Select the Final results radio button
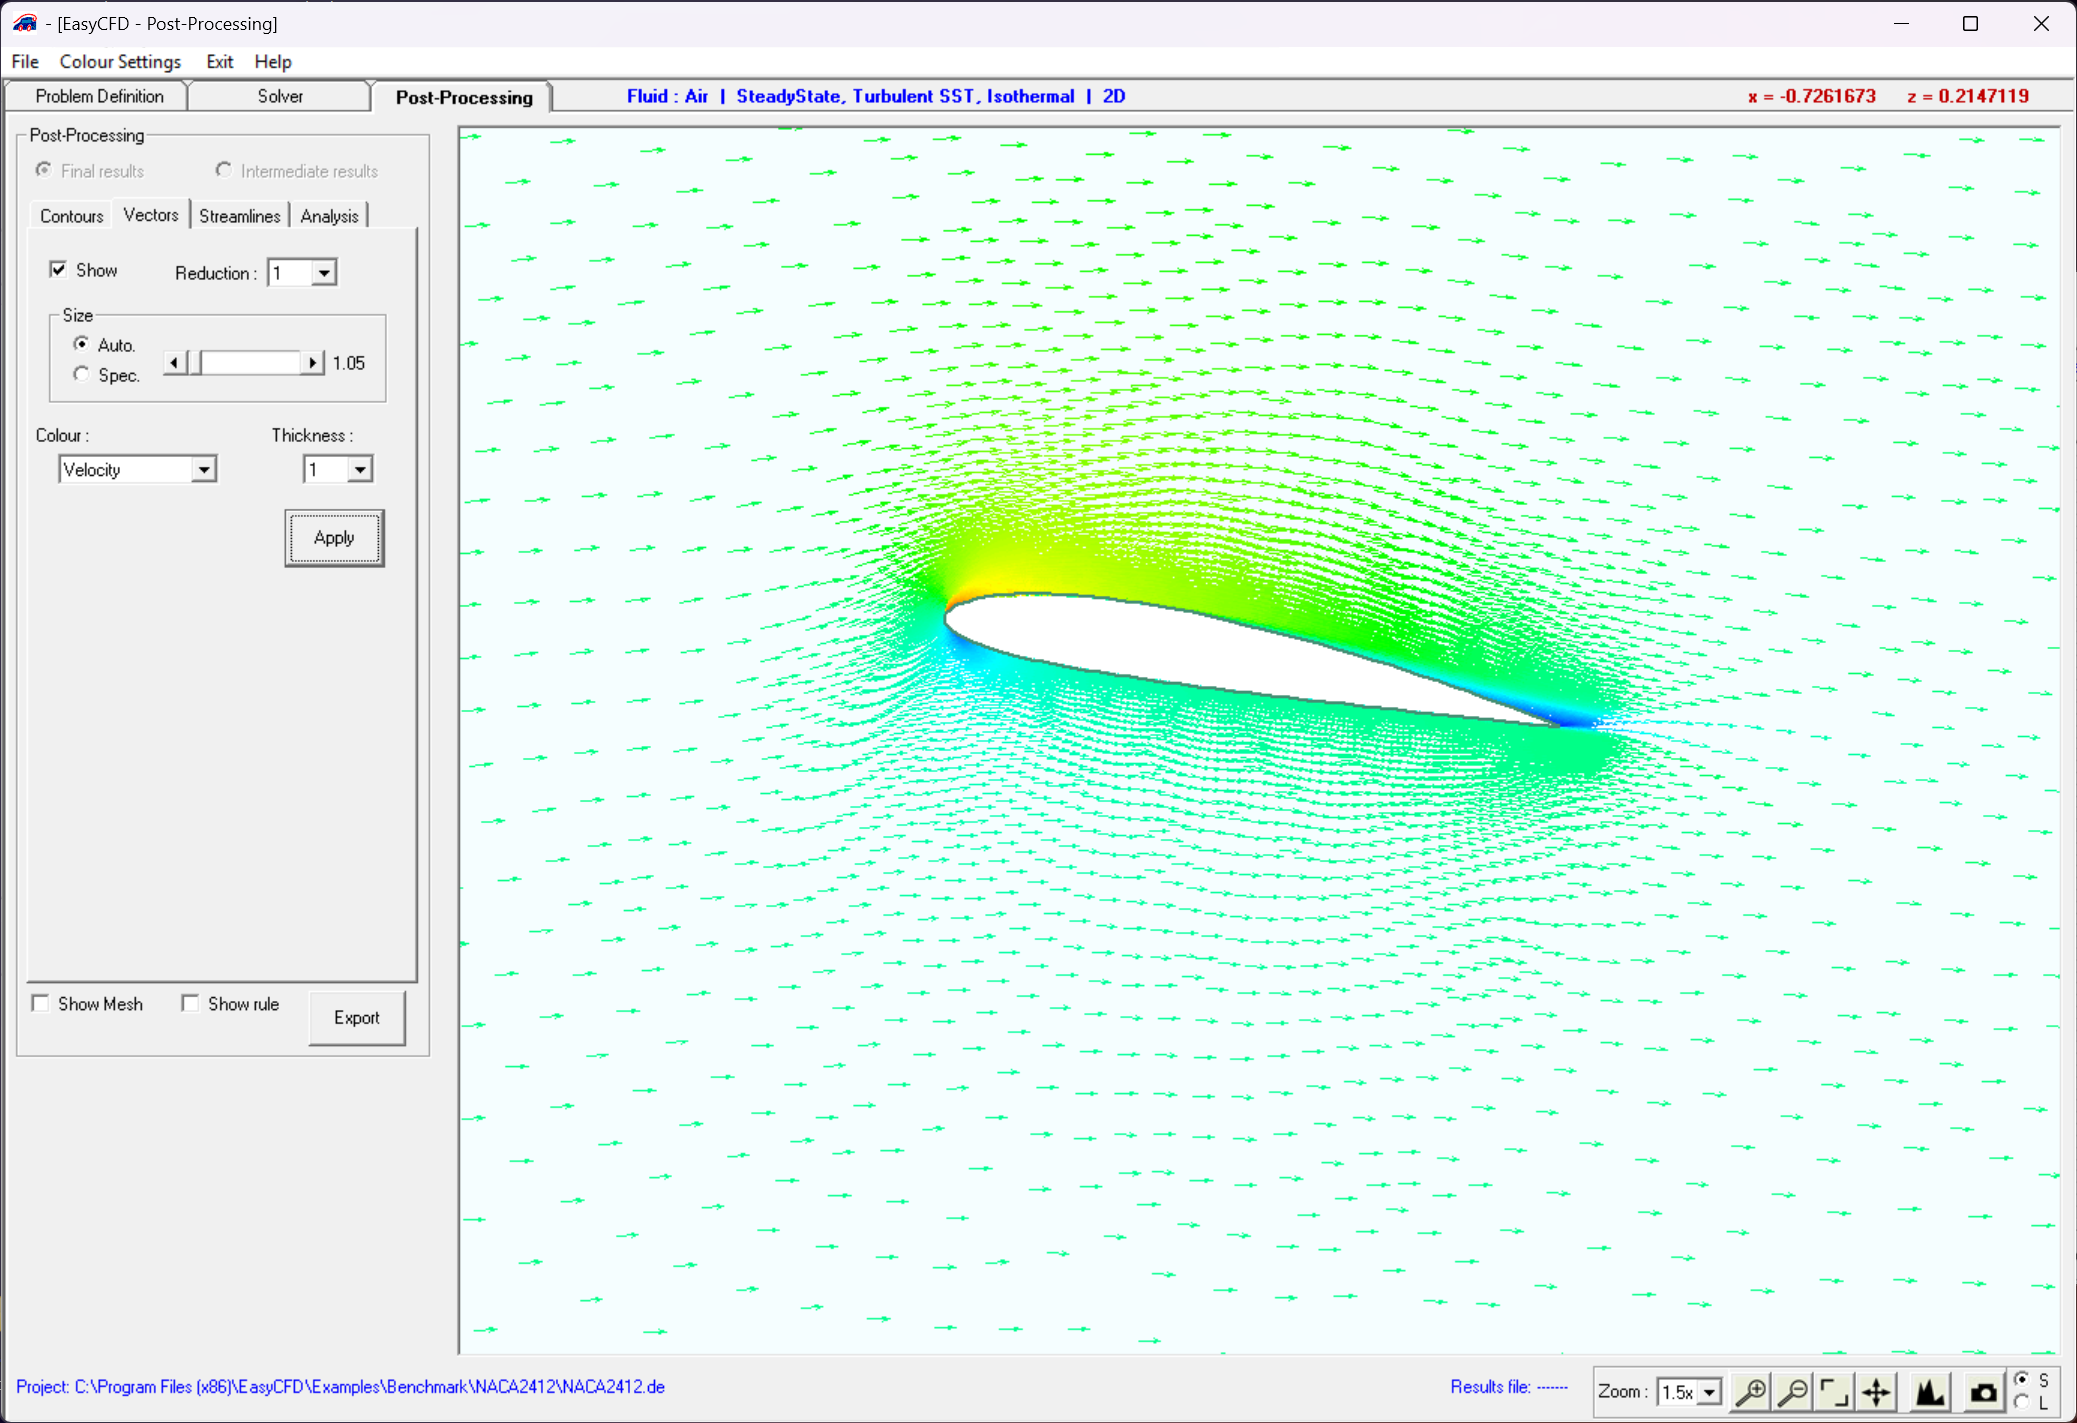2077x1423 pixels. tap(44, 170)
